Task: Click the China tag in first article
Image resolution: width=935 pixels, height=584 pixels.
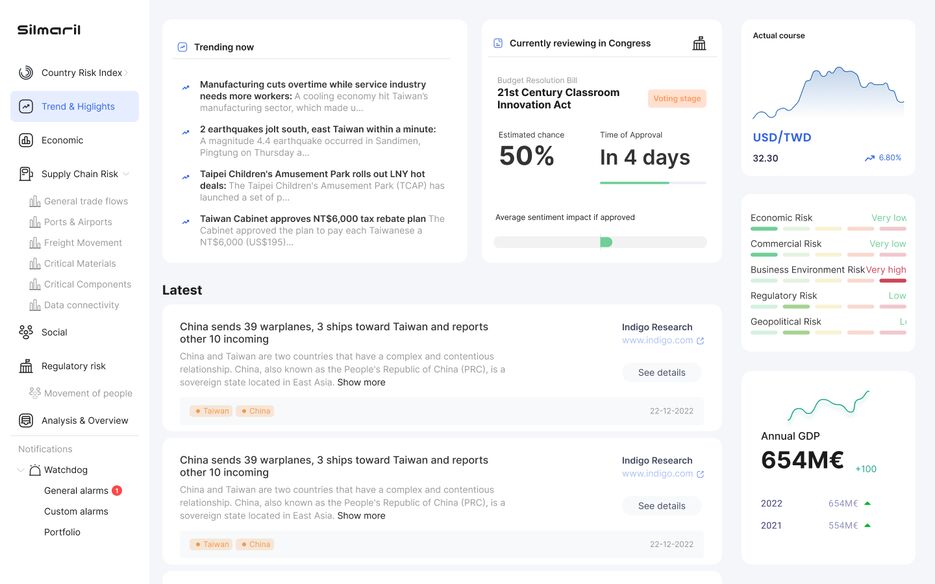Action: pos(255,411)
